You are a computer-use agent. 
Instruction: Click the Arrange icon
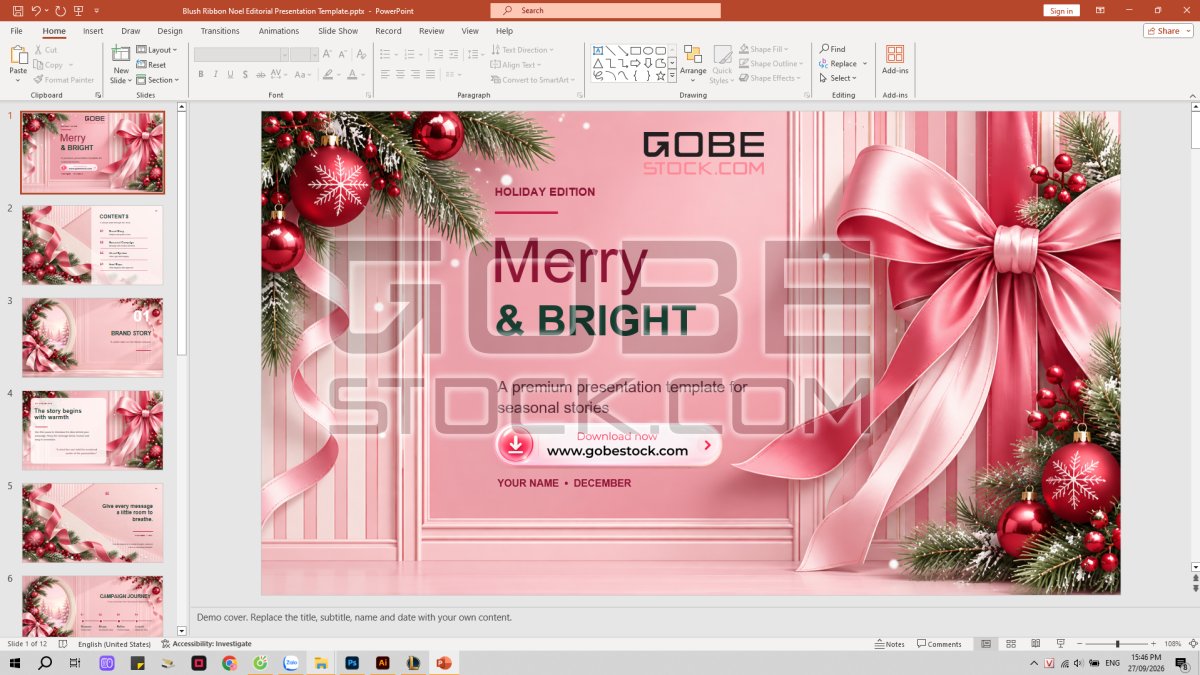pyautogui.click(x=693, y=55)
